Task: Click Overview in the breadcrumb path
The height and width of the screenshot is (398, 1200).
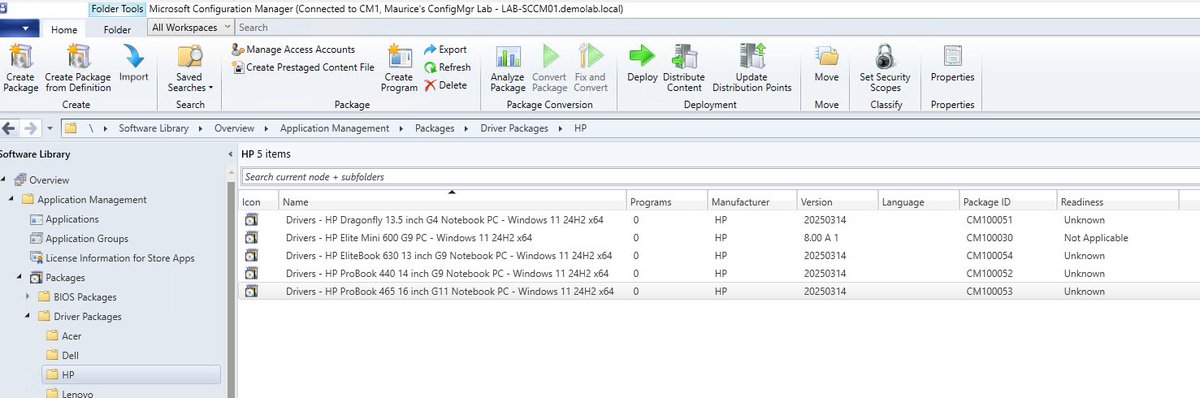Action: point(234,128)
